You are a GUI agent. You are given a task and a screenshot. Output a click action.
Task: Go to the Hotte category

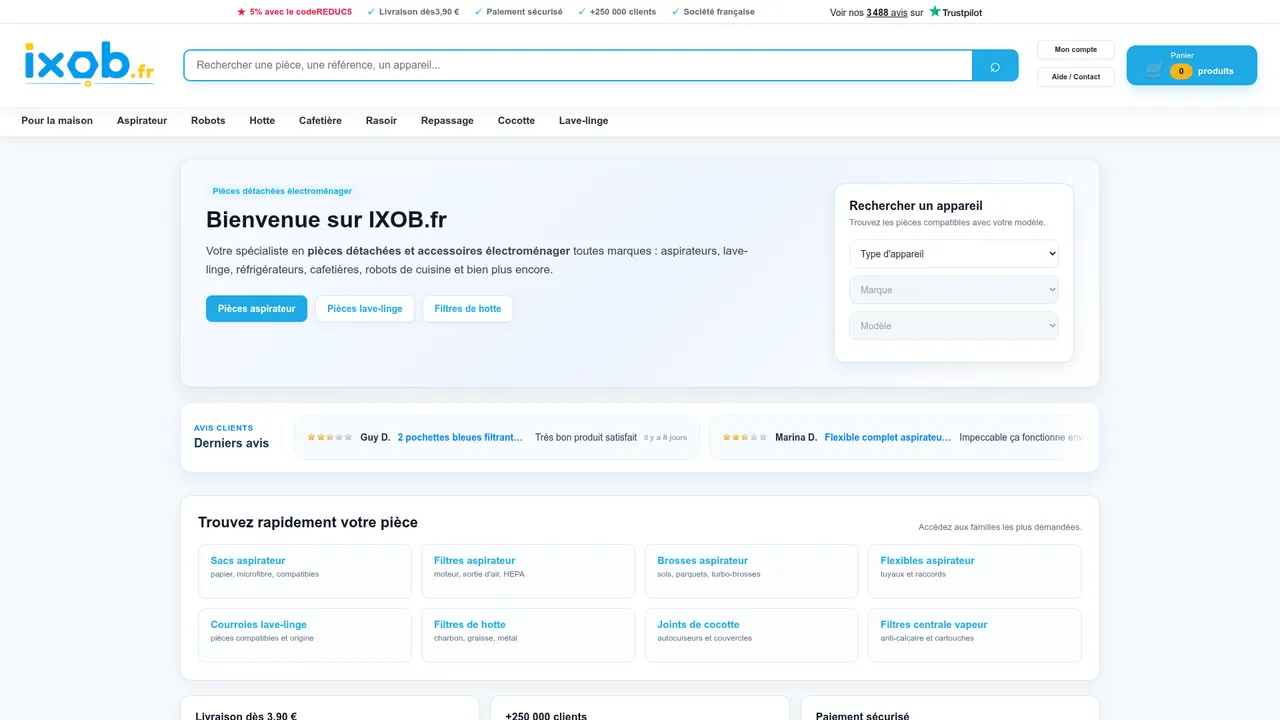pyautogui.click(x=262, y=121)
